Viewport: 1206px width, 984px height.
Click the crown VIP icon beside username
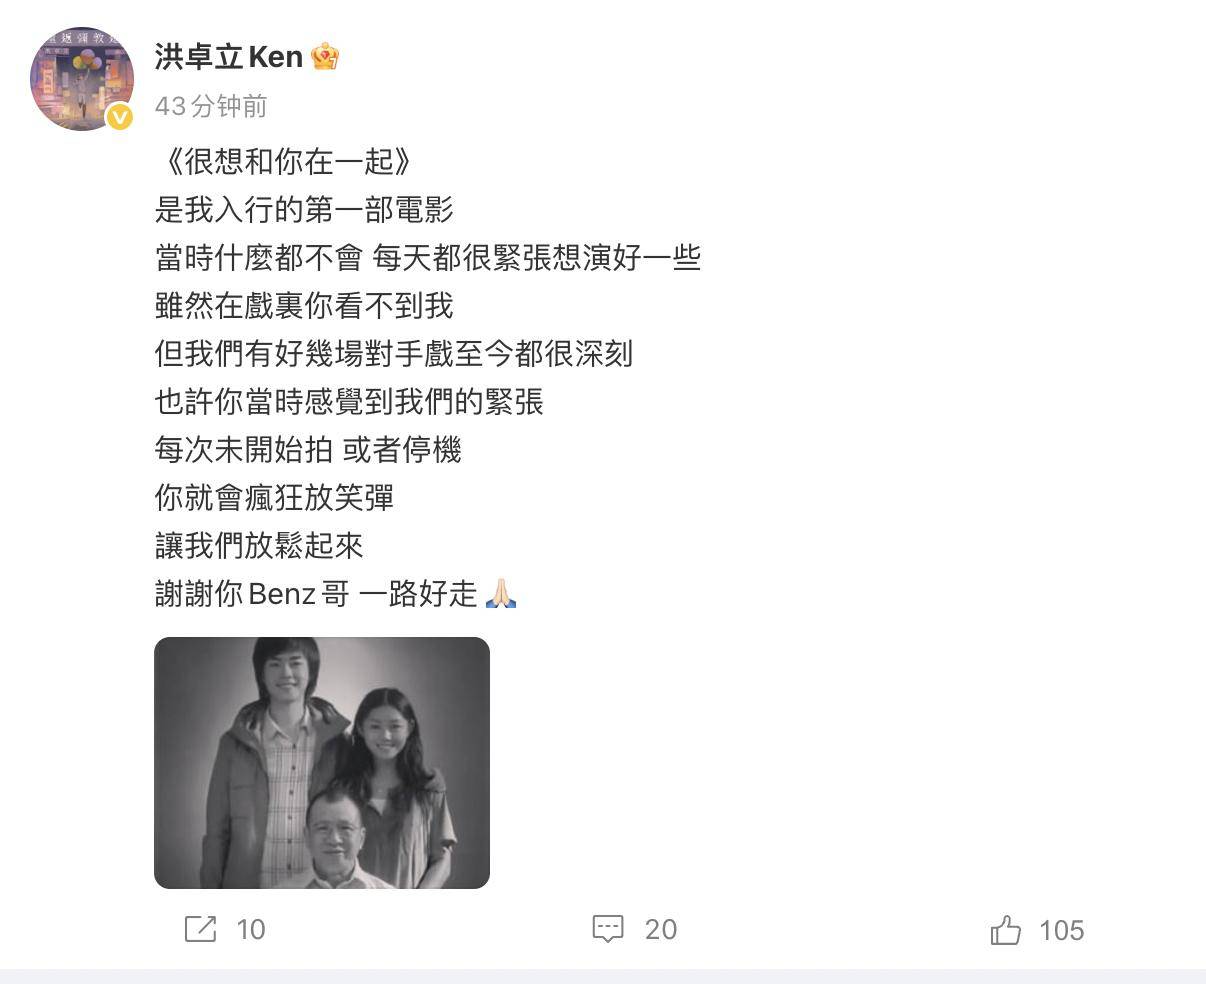point(325,57)
